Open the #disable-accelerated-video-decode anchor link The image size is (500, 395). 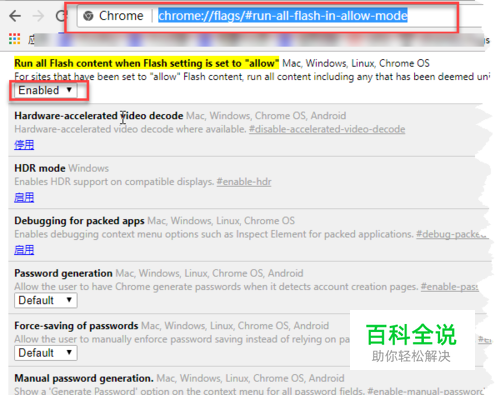[x=327, y=129]
